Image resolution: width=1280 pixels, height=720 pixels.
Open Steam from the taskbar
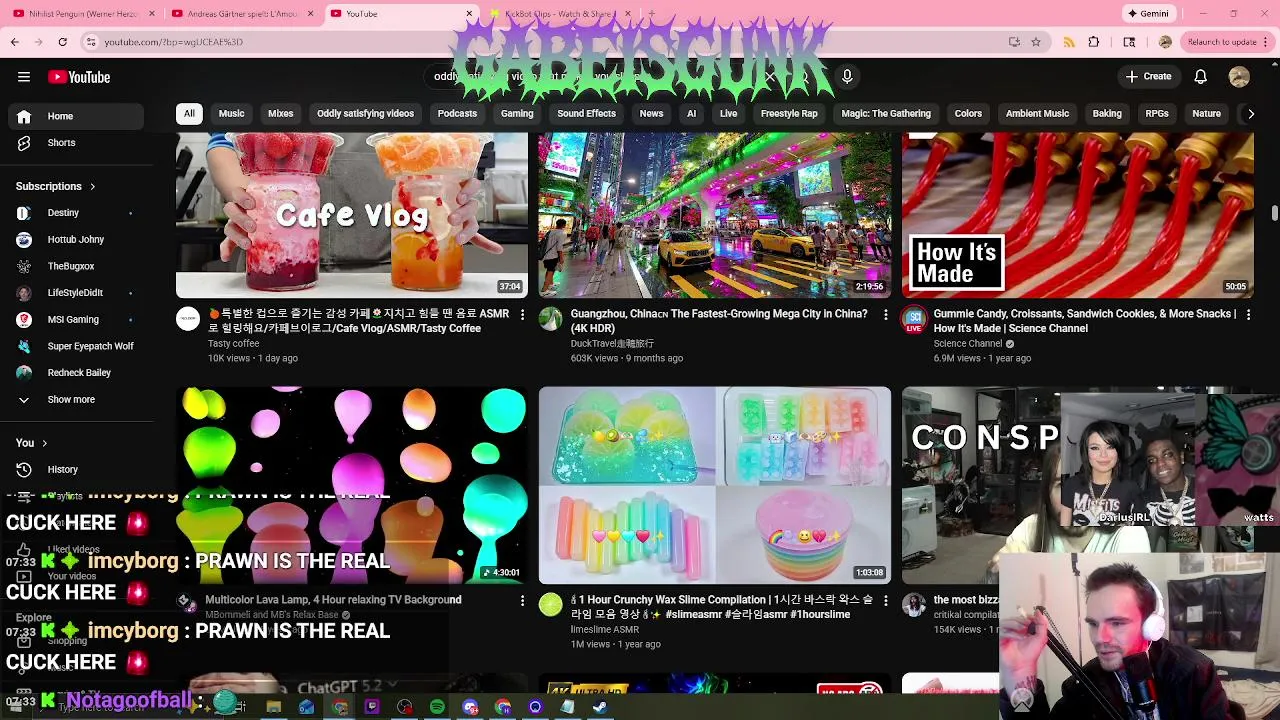[600, 707]
